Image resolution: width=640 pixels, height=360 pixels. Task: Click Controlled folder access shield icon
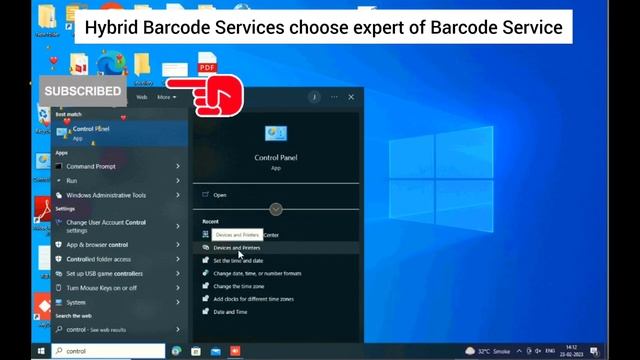[59, 259]
